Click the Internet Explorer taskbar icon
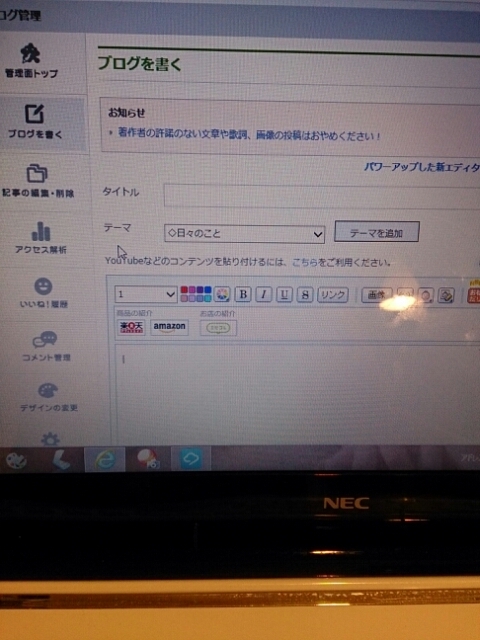This screenshot has height=640, width=480. [x=105, y=459]
